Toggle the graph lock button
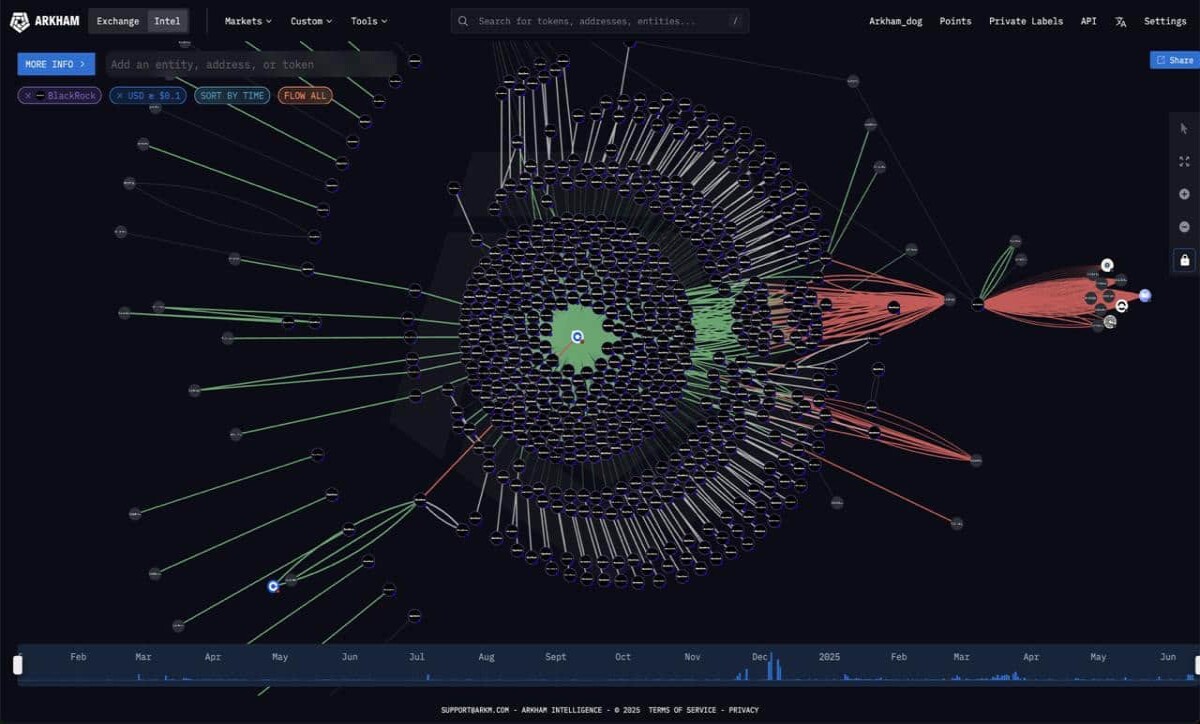Viewport: 1200px width, 724px height. 1184,260
